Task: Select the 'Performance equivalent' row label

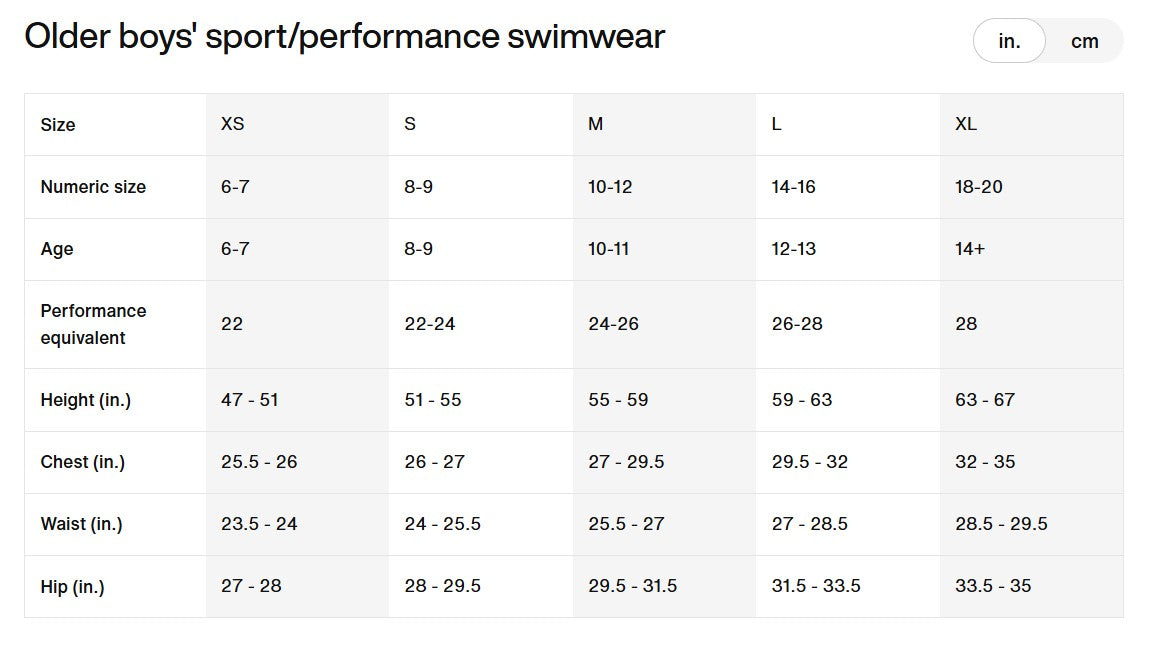Action: [93, 324]
